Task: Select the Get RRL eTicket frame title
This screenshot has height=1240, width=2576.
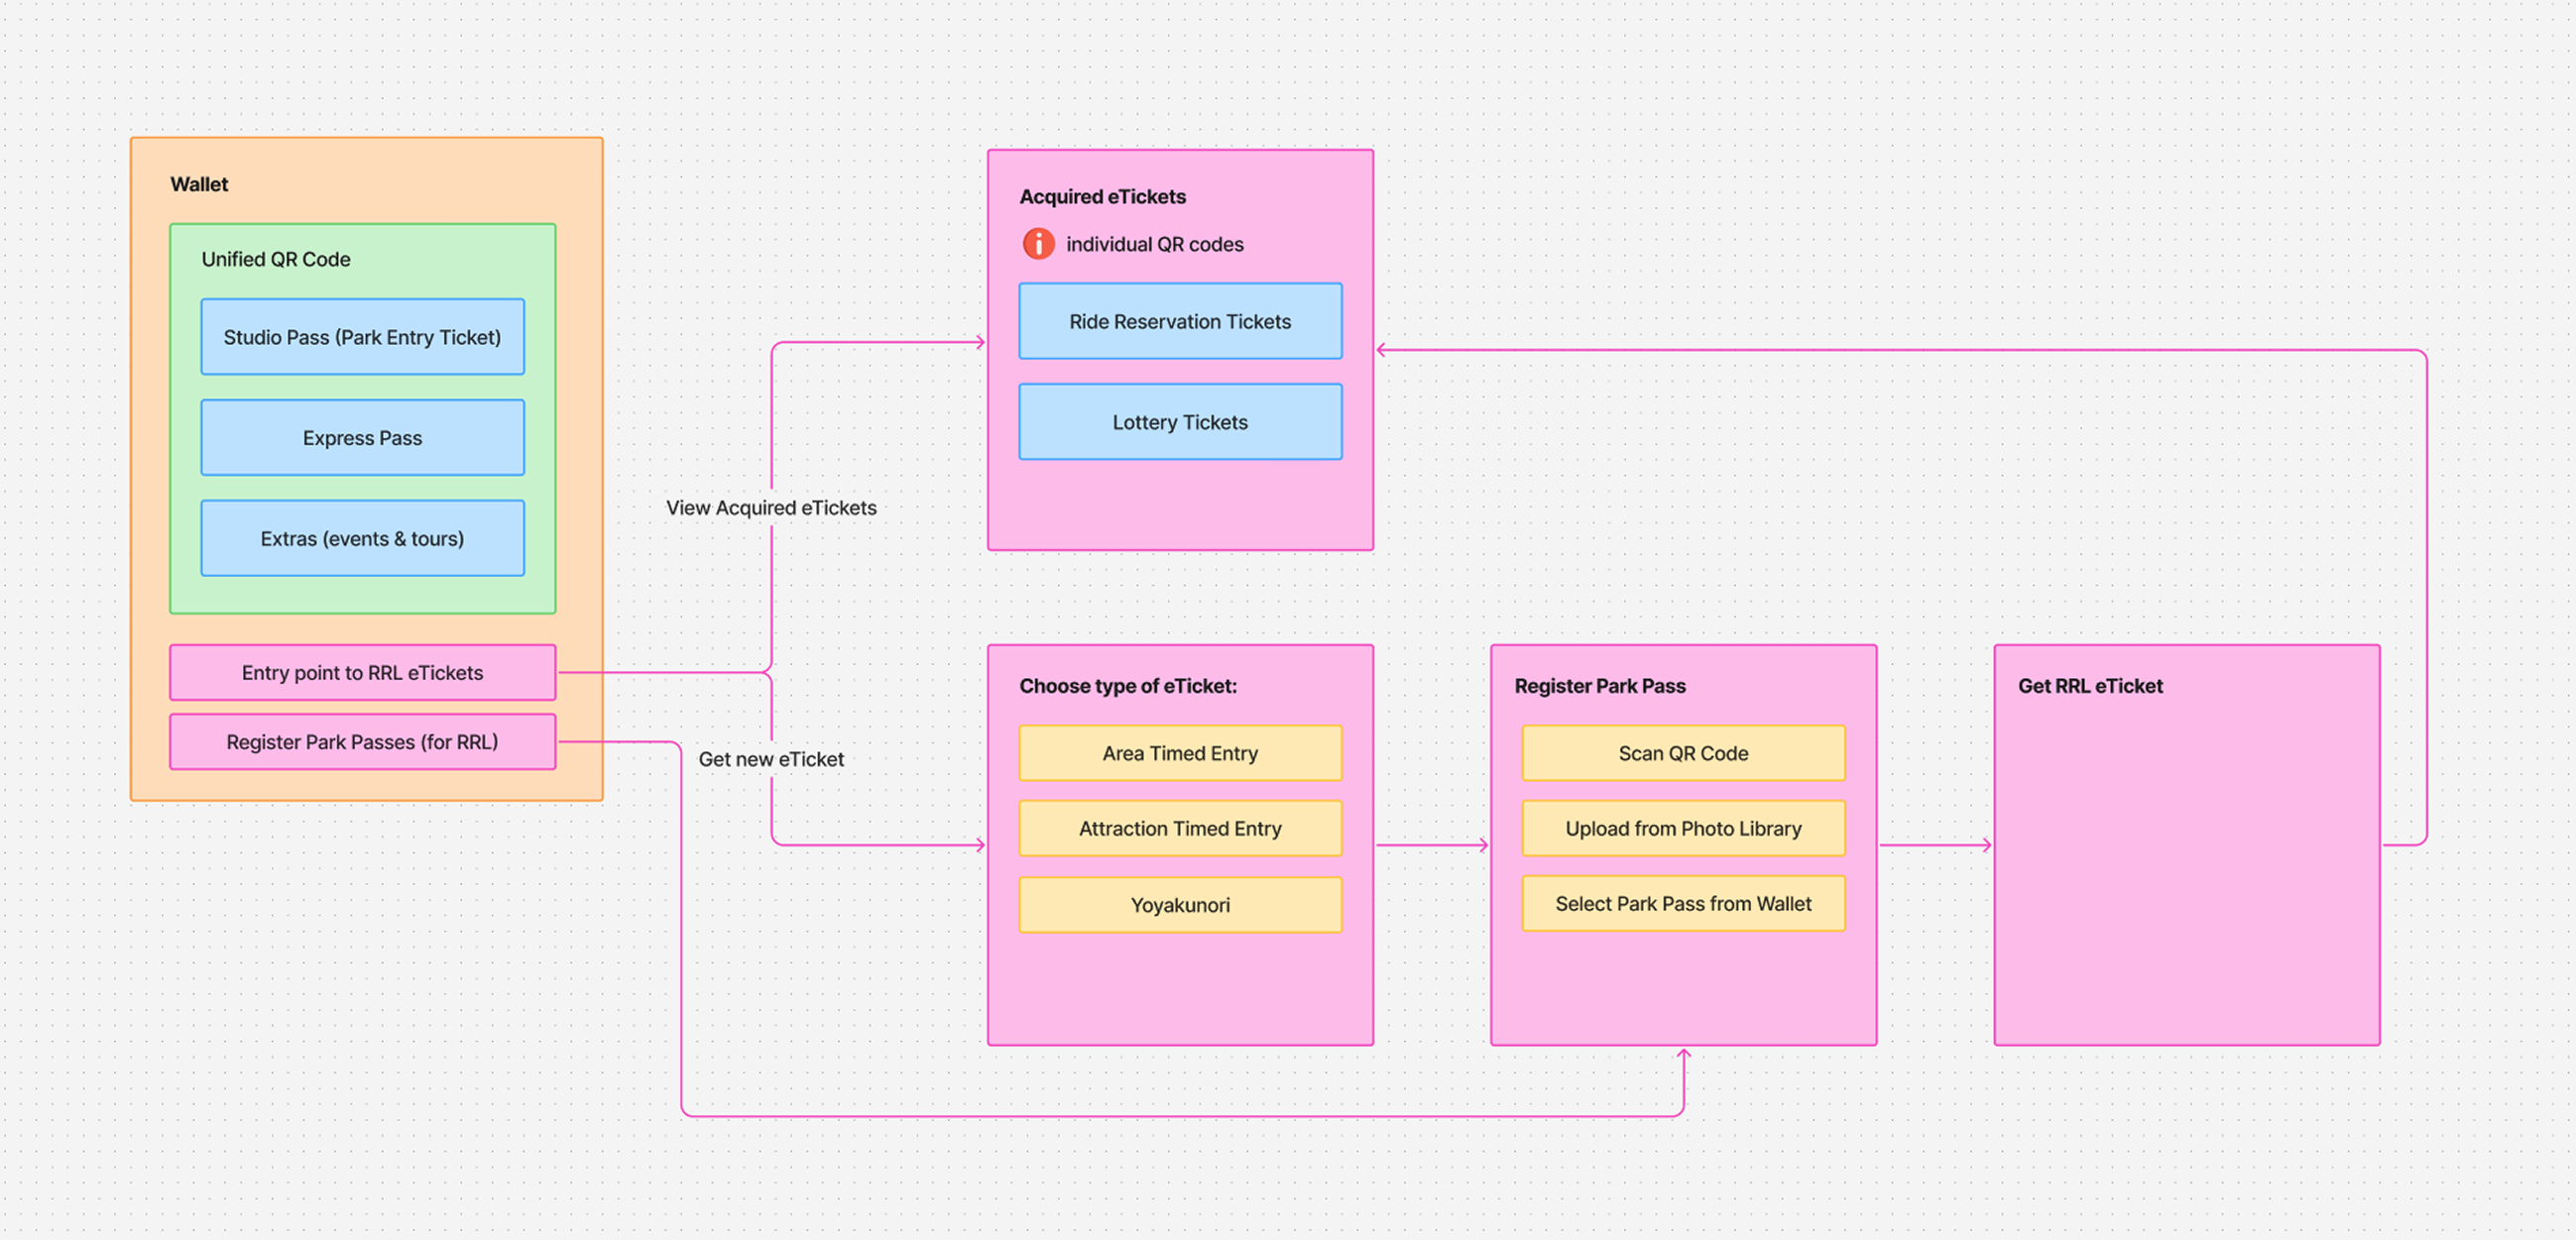Action: pyautogui.click(x=2090, y=686)
